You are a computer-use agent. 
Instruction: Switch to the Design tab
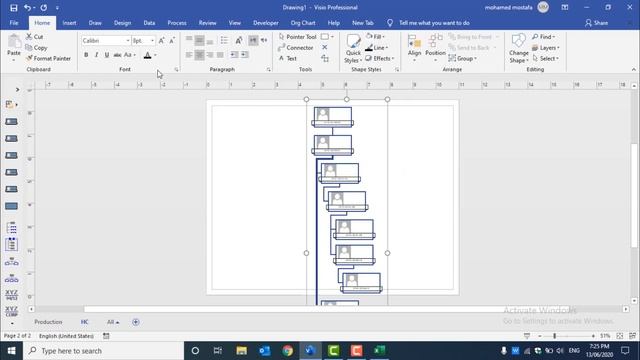click(122, 23)
